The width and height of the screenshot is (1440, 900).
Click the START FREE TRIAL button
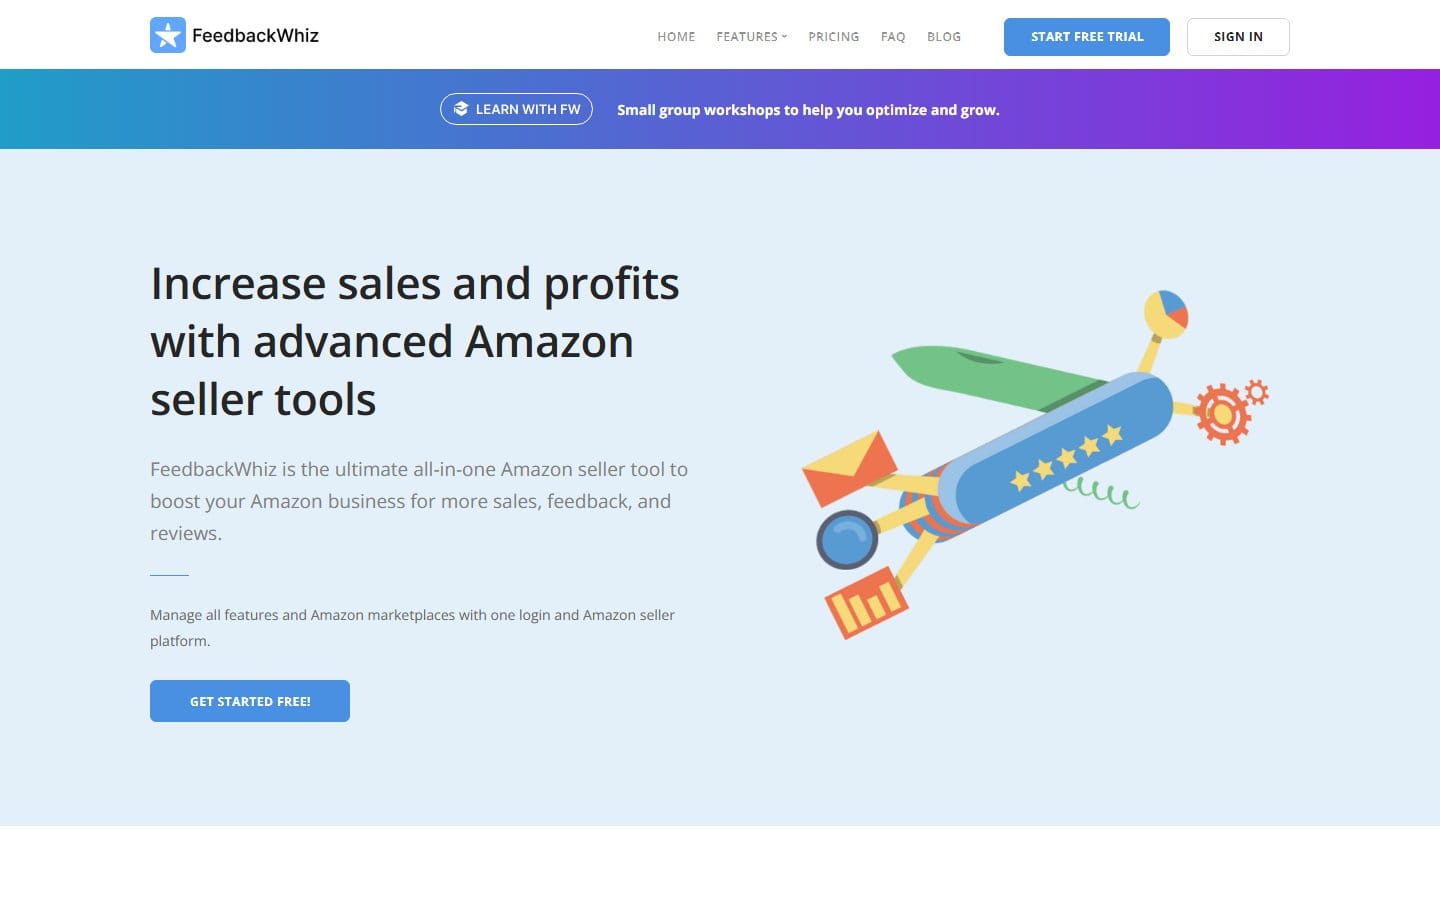coord(1087,37)
